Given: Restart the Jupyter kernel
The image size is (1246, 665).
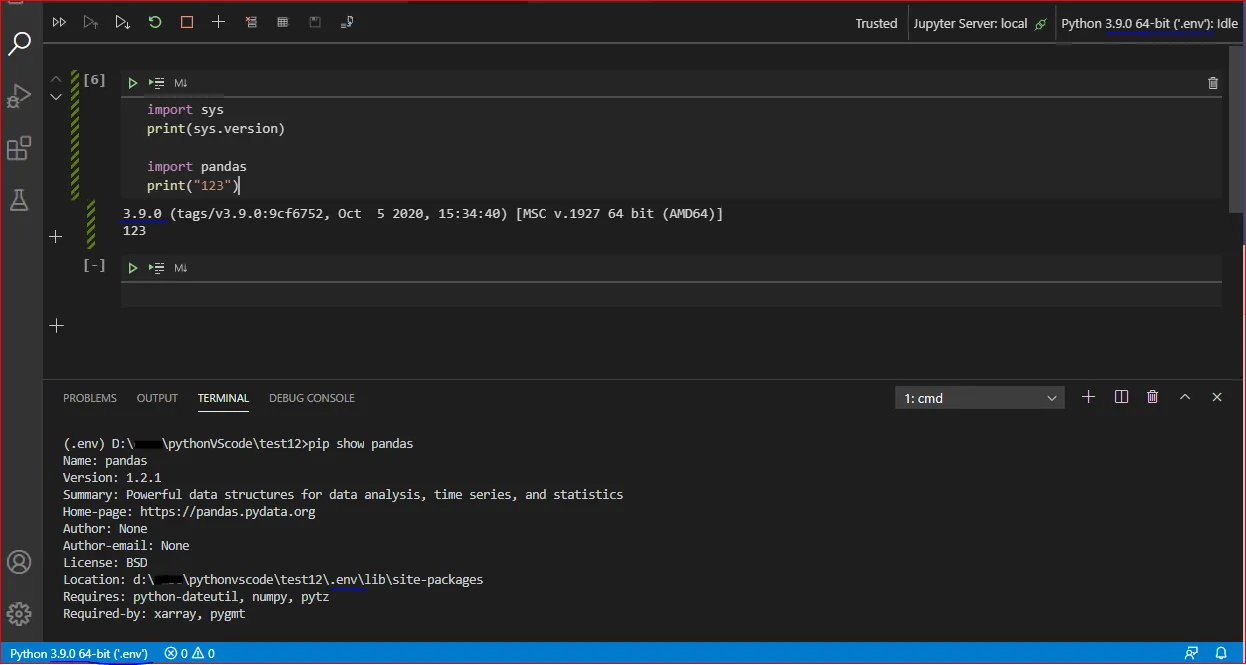Looking at the screenshot, I should [155, 22].
